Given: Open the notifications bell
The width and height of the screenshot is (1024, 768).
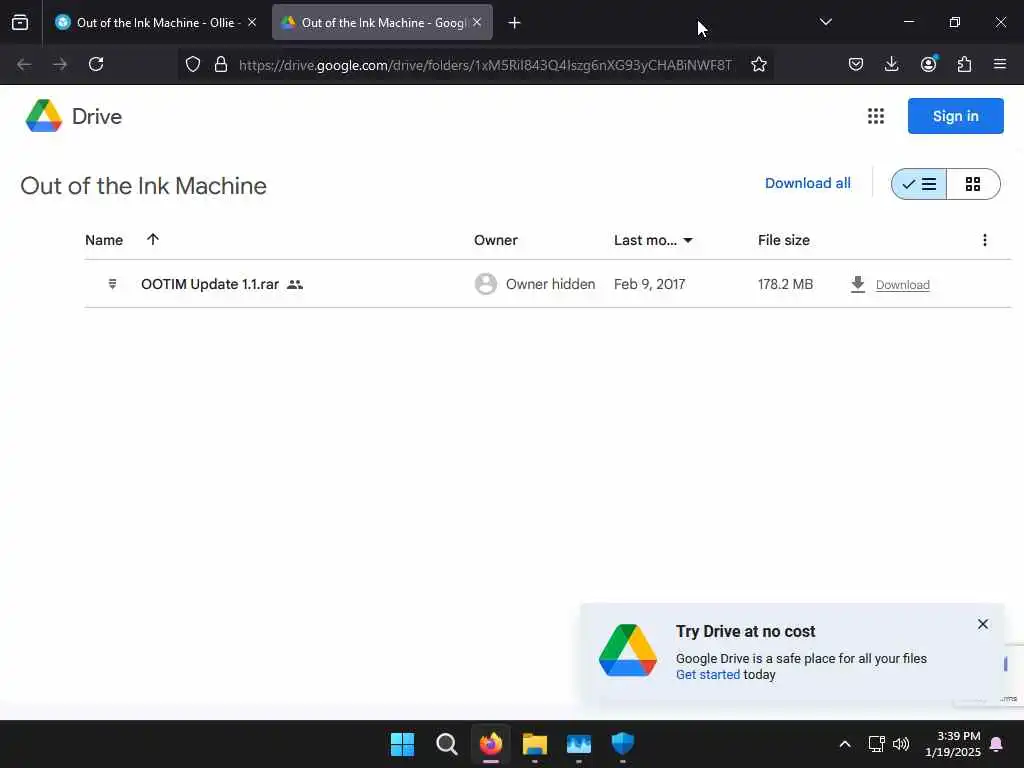Looking at the screenshot, I should click(x=997, y=744).
